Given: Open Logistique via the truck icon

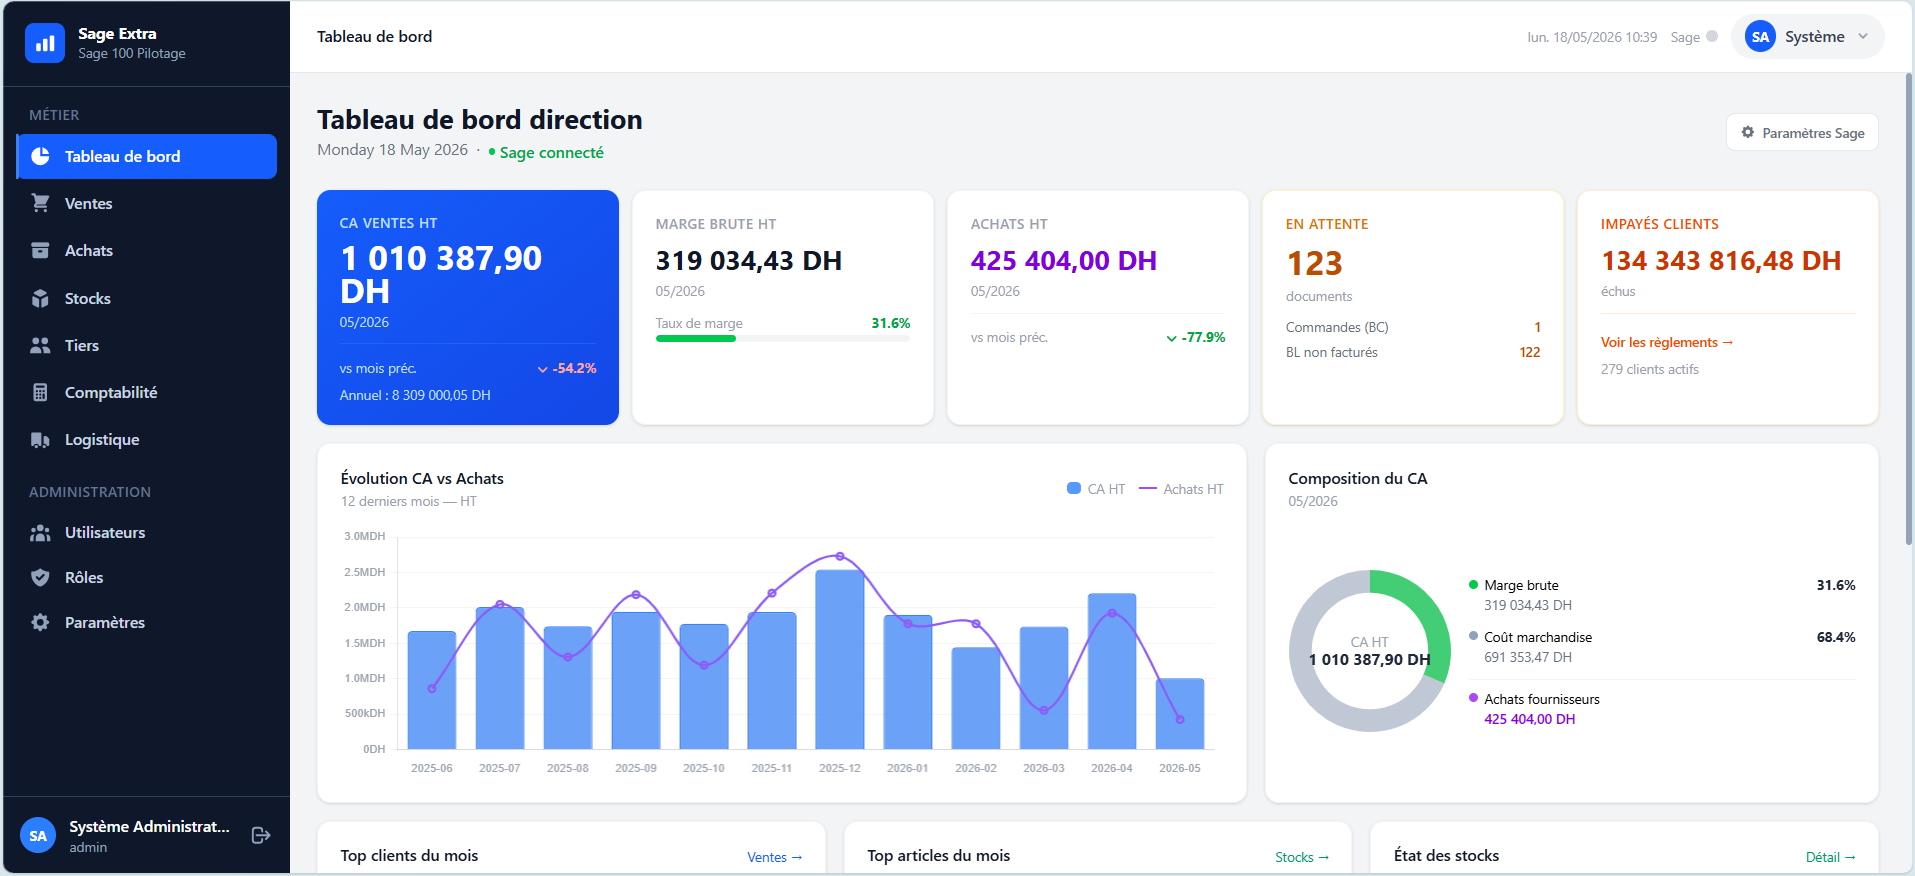Looking at the screenshot, I should click(40, 439).
